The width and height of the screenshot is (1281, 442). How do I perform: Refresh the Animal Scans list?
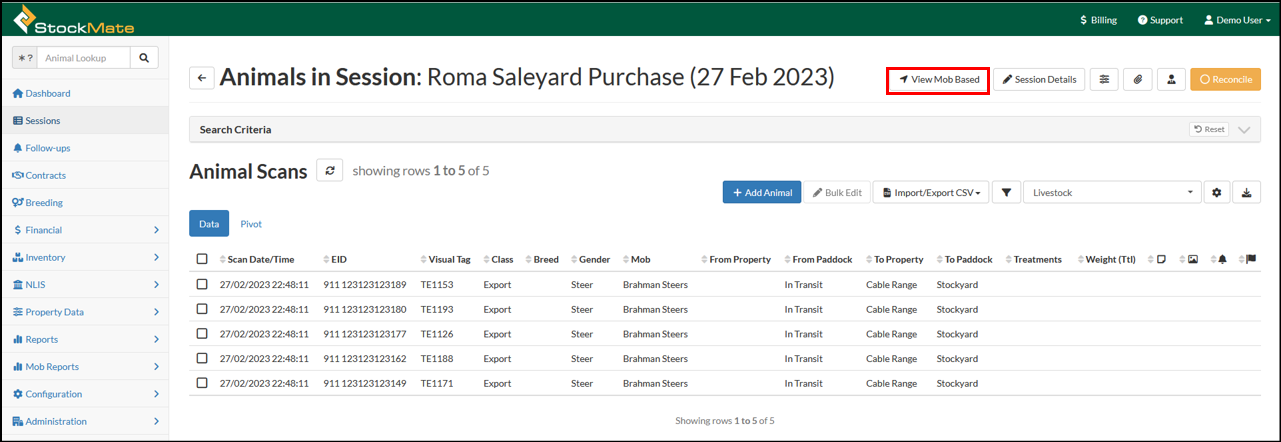(x=330, y=171)
